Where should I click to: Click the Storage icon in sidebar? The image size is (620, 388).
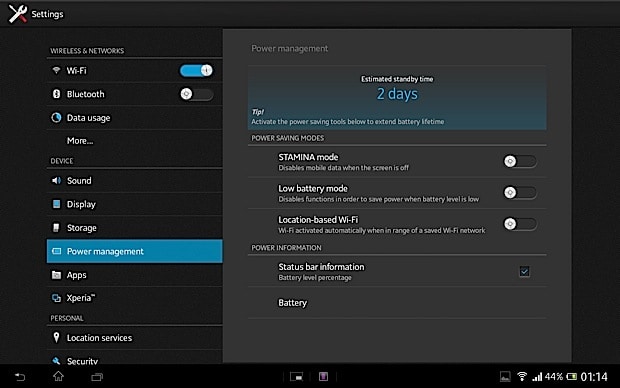click(x=56, y=227)
